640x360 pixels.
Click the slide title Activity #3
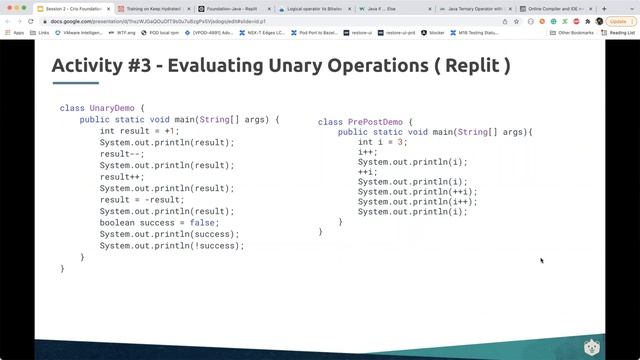click(x=281, y=65)
